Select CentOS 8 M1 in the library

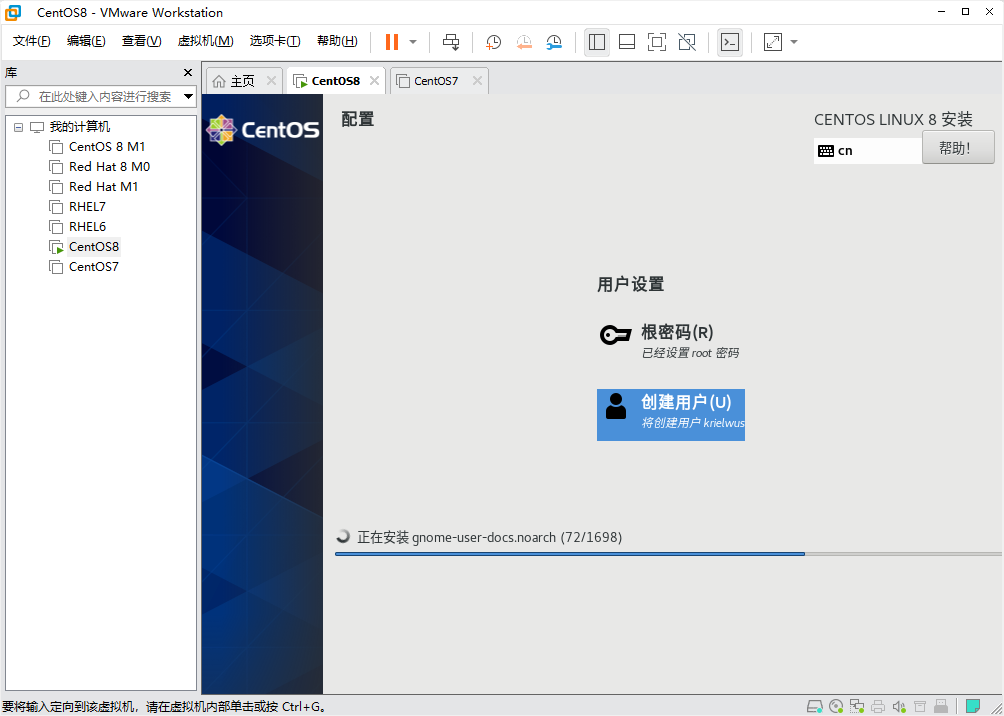click(x=107, y=147)
